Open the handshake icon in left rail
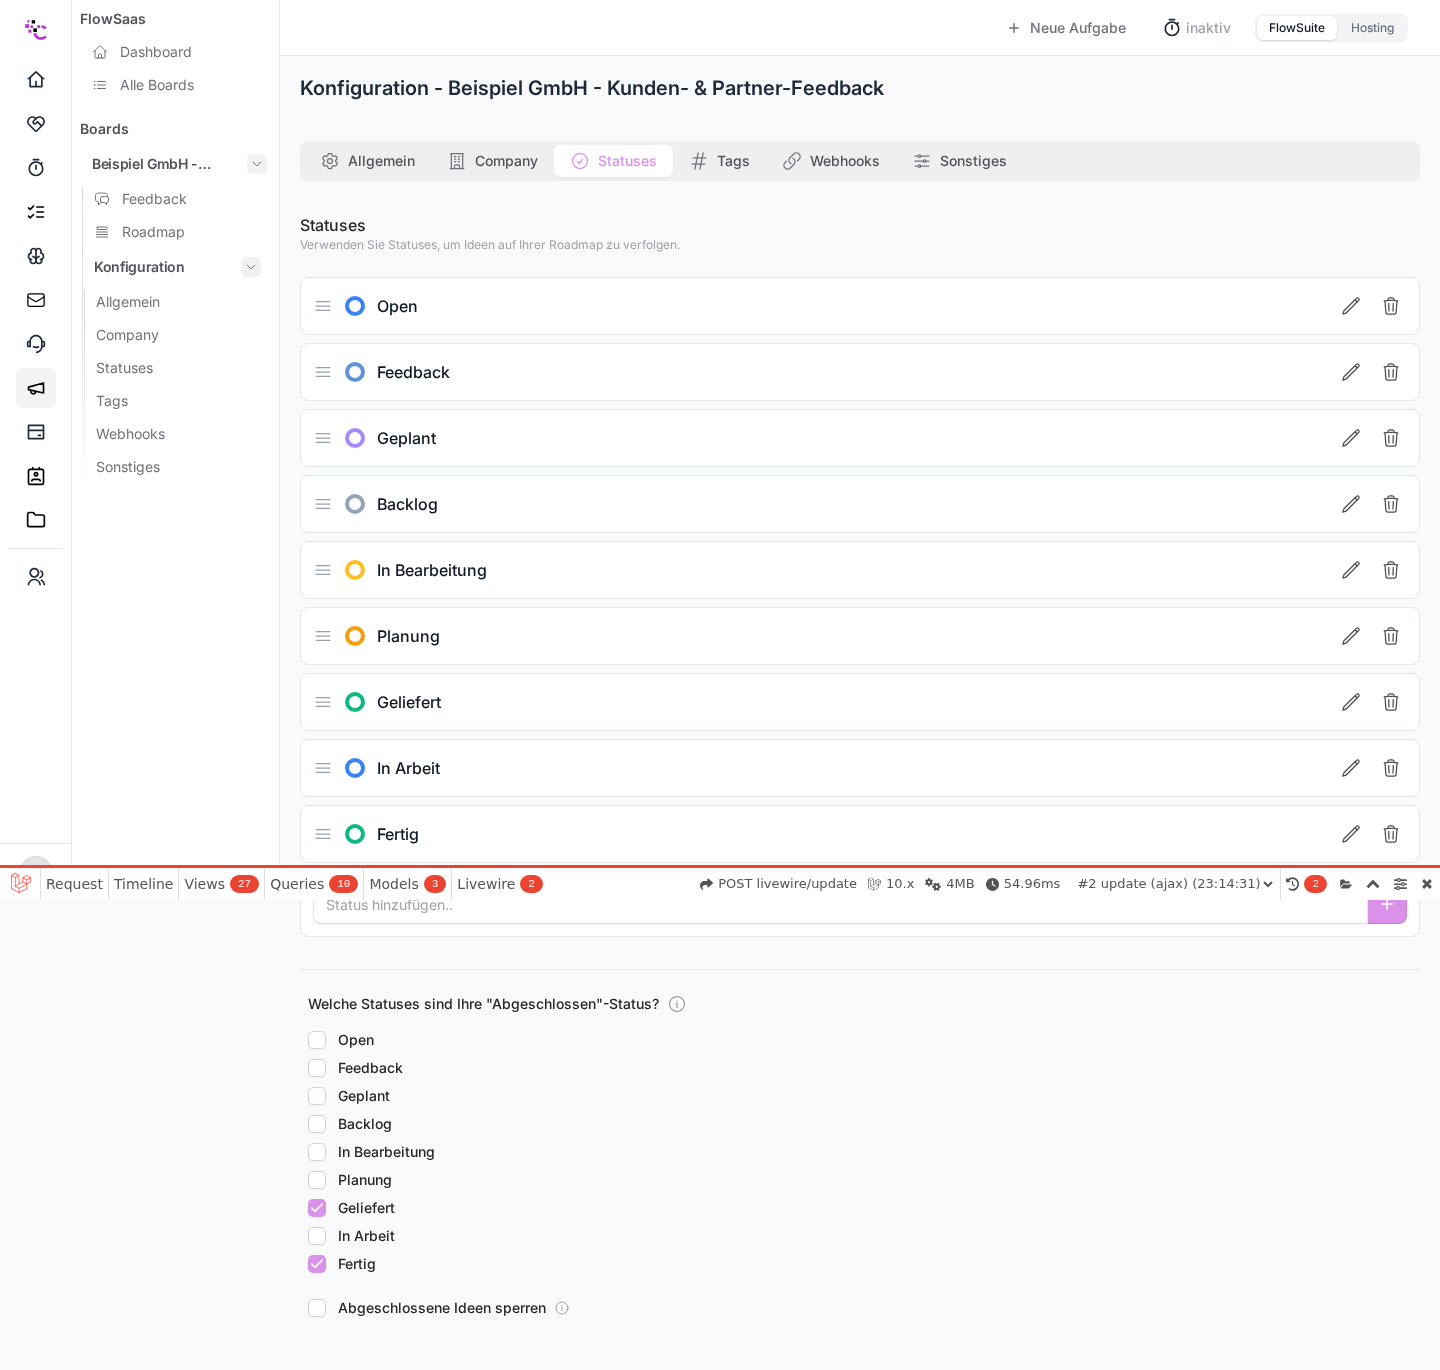Viewport: 1440px width, 1370px height. coord(36,123)
